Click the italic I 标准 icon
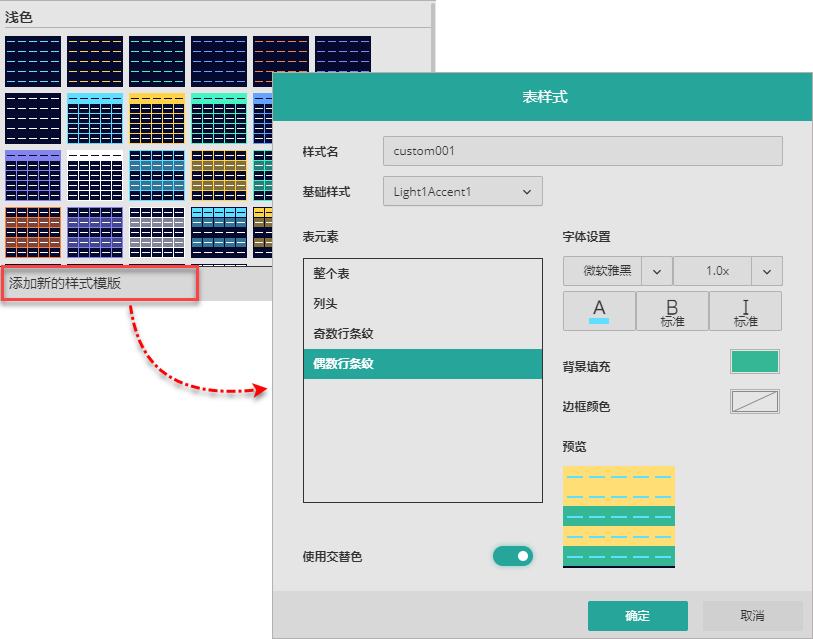Image resolution: width=813 pixels, height=639 pixels. pos(745,311)
